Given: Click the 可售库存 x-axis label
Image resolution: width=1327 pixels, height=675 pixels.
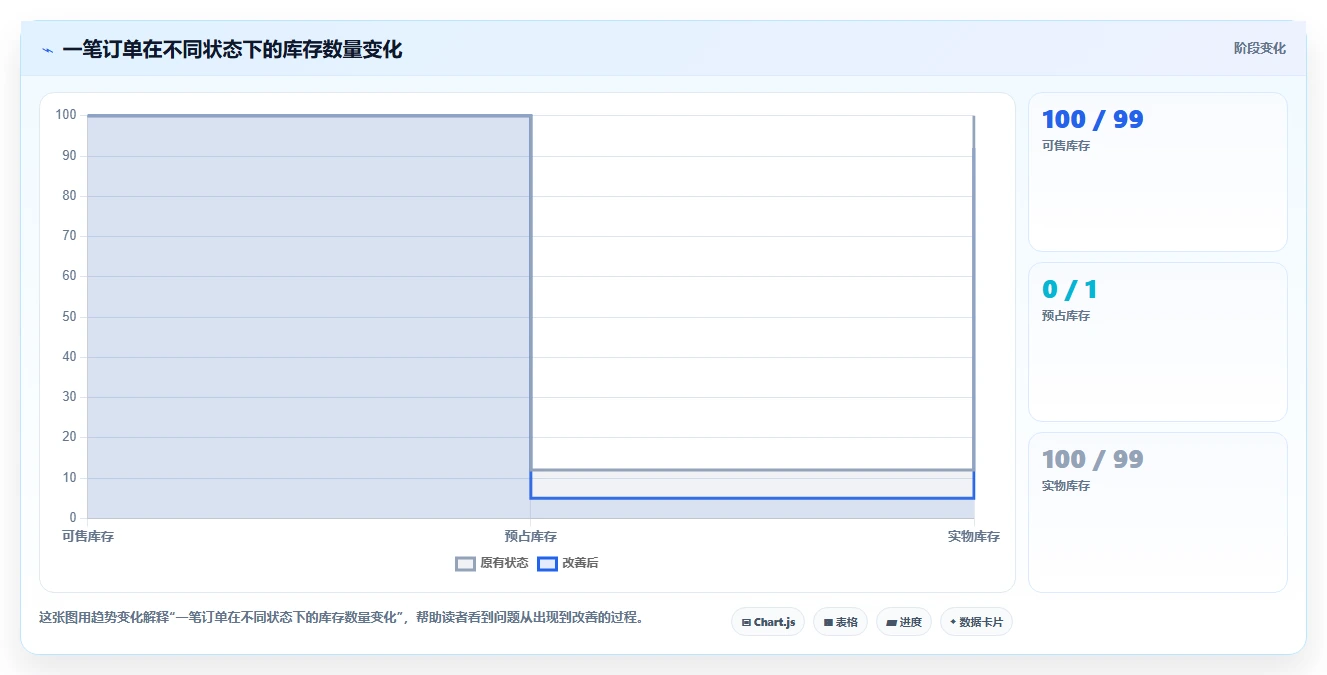Looking at the screenshot, I should point(88,536).
